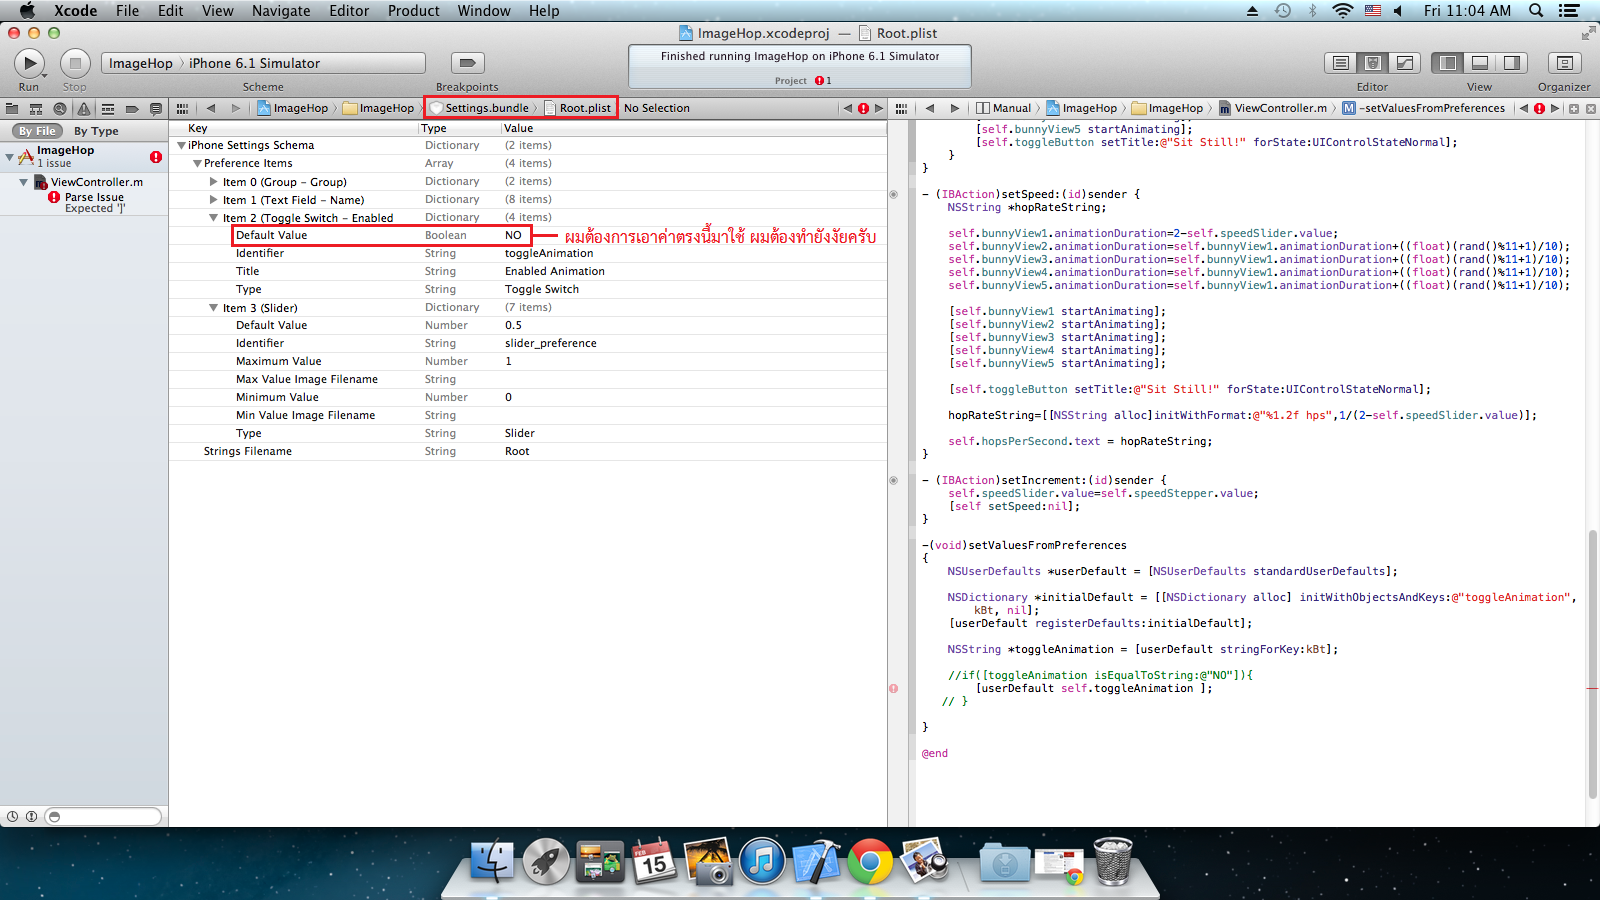Select the toggleAnimation identifier value

click(x=549, y=254)
